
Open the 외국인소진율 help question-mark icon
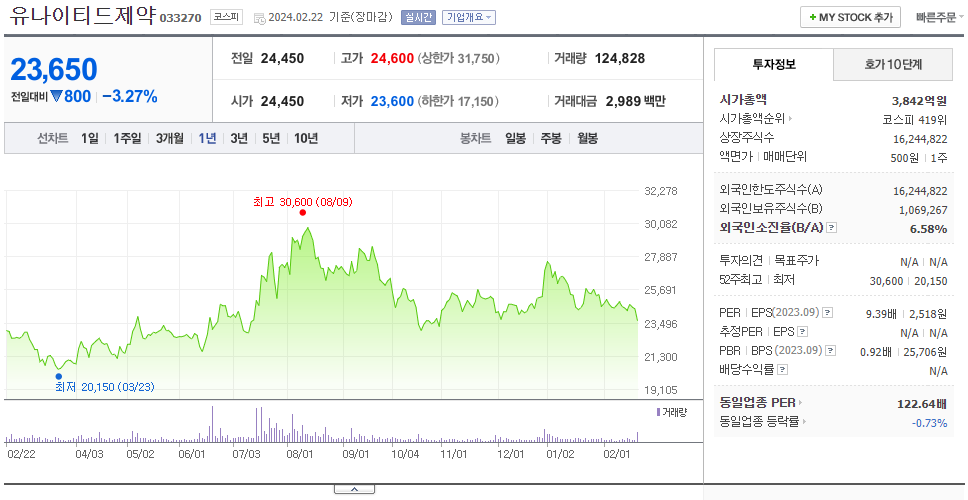(832, 228)
